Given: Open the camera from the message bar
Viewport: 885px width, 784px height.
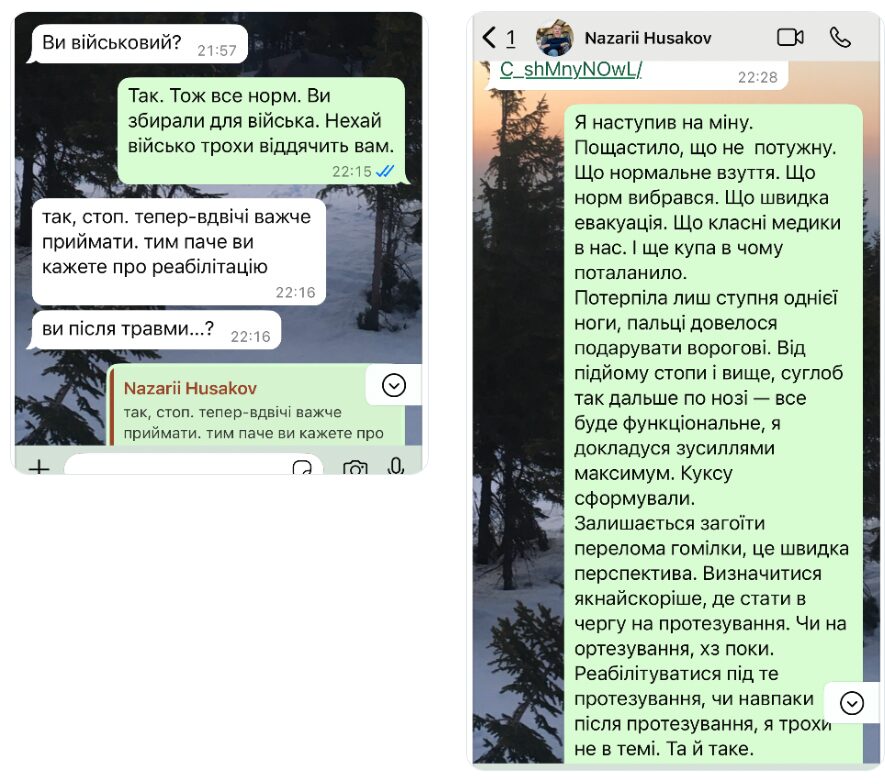Looking at the screenshot, I should (x=355, y=467).
